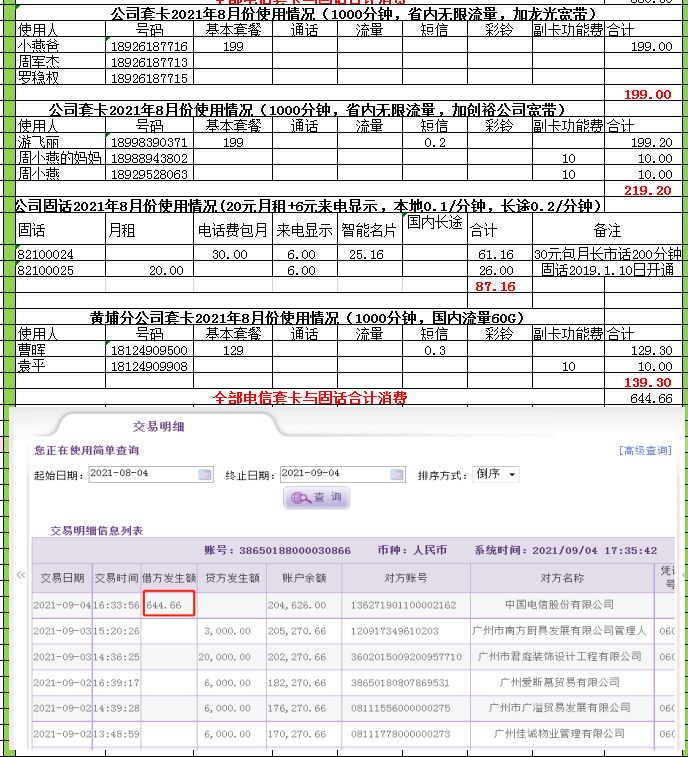Open the start date calendar picker
Viewport: 688px width, 757px height.
pos(205,473)
